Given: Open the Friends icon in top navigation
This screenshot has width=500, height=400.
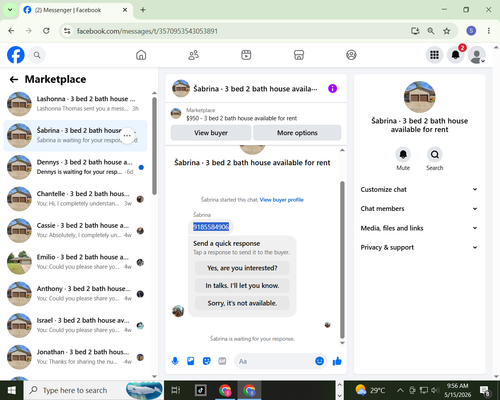Looking at the screenshot, I should (194, 55).
